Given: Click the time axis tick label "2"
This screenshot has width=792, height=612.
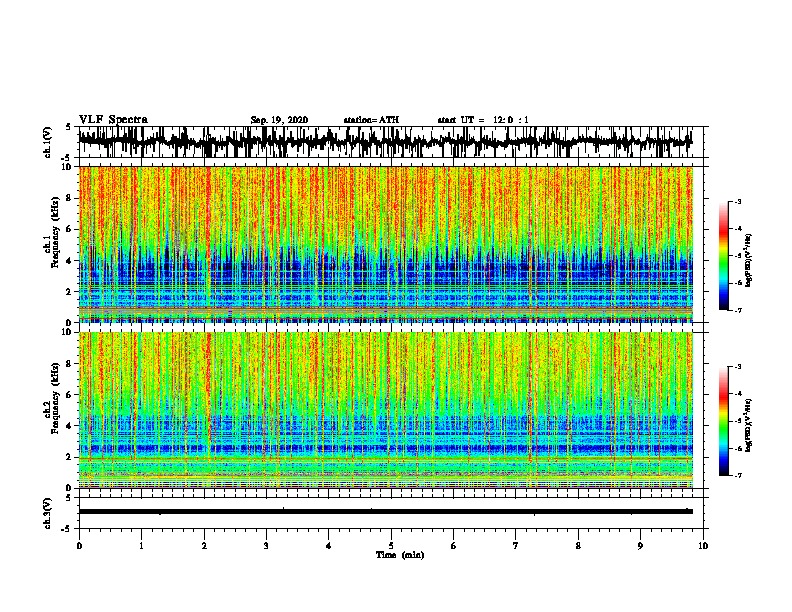Looking at the screenshot, I should click(x=204, y=546).
